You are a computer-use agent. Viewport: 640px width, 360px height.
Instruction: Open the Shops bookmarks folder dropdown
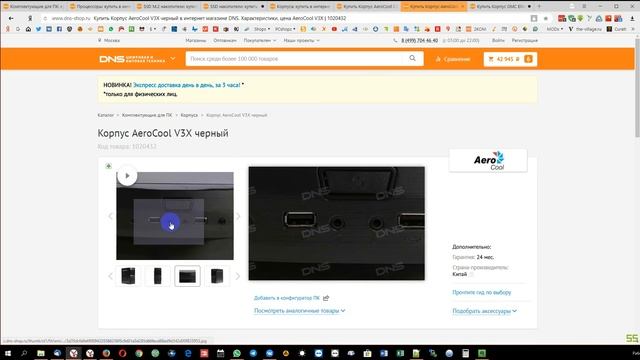262,29
